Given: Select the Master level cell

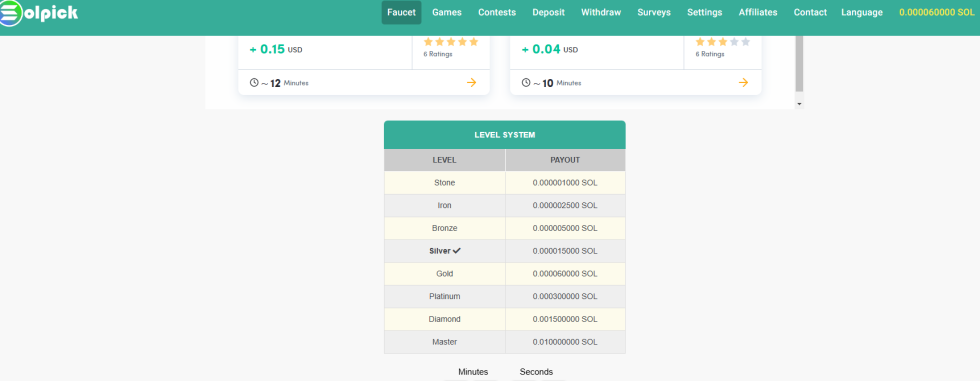Looking at the screenshot, I should tap(444, 342).
